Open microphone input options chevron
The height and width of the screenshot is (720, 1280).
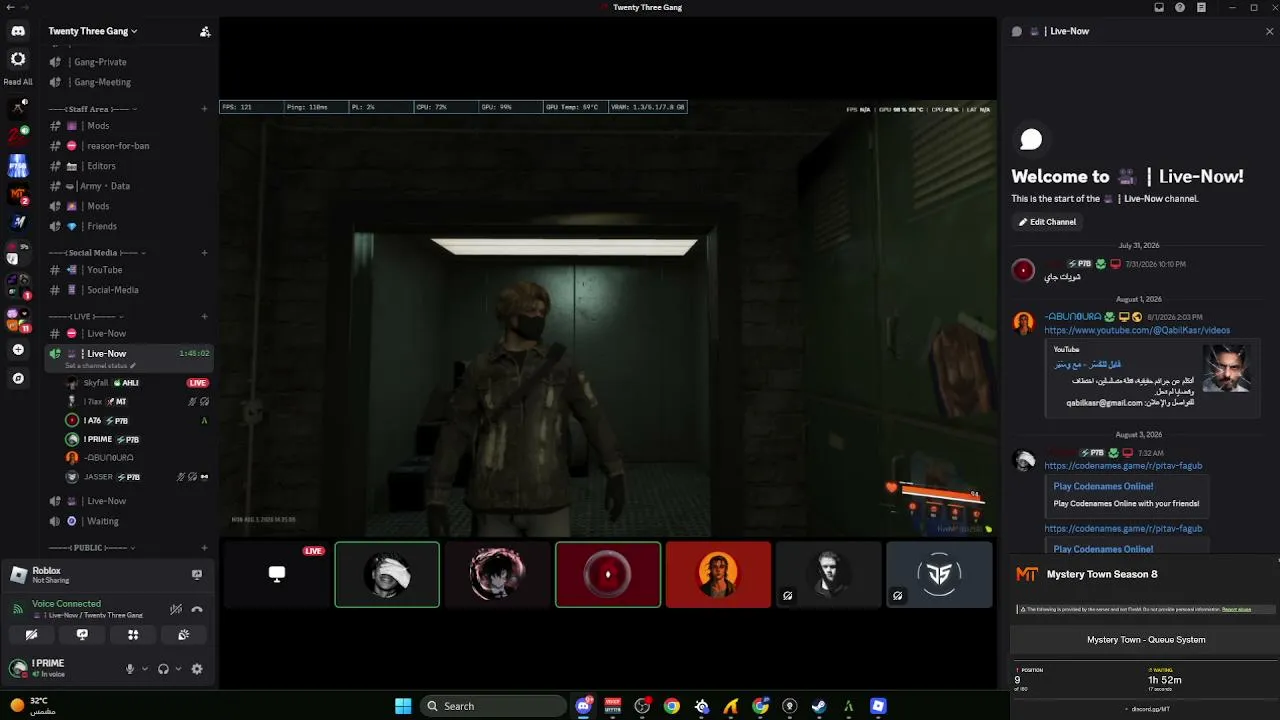[145, 669]
